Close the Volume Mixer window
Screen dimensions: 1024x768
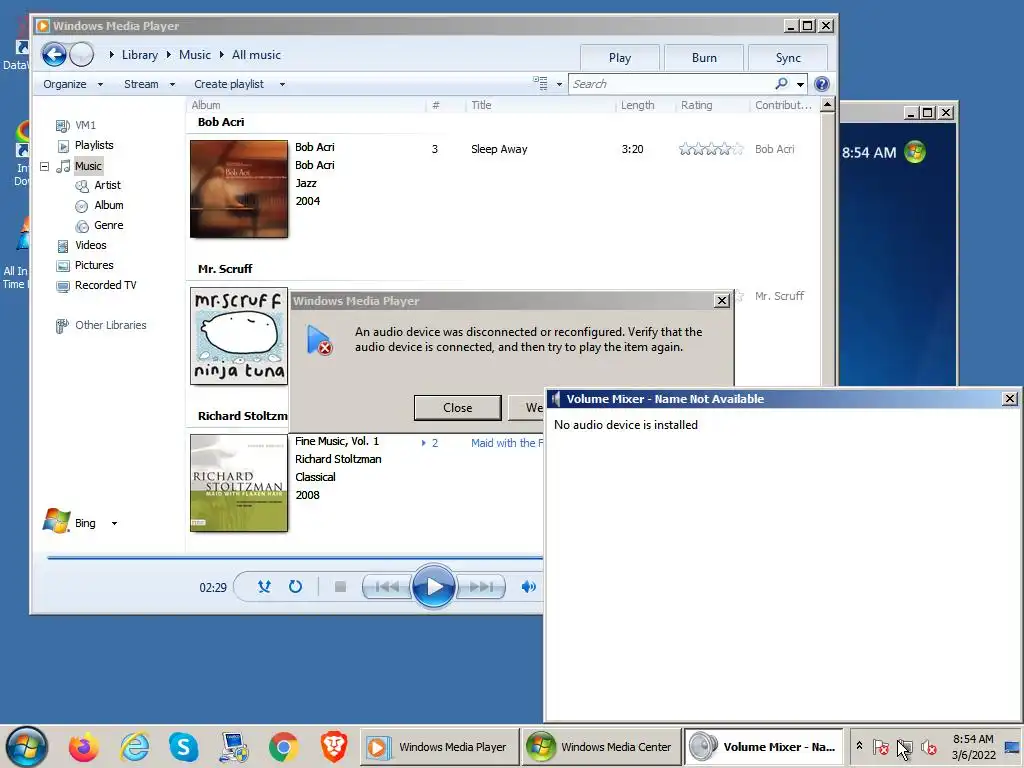tap(1009, 398)
